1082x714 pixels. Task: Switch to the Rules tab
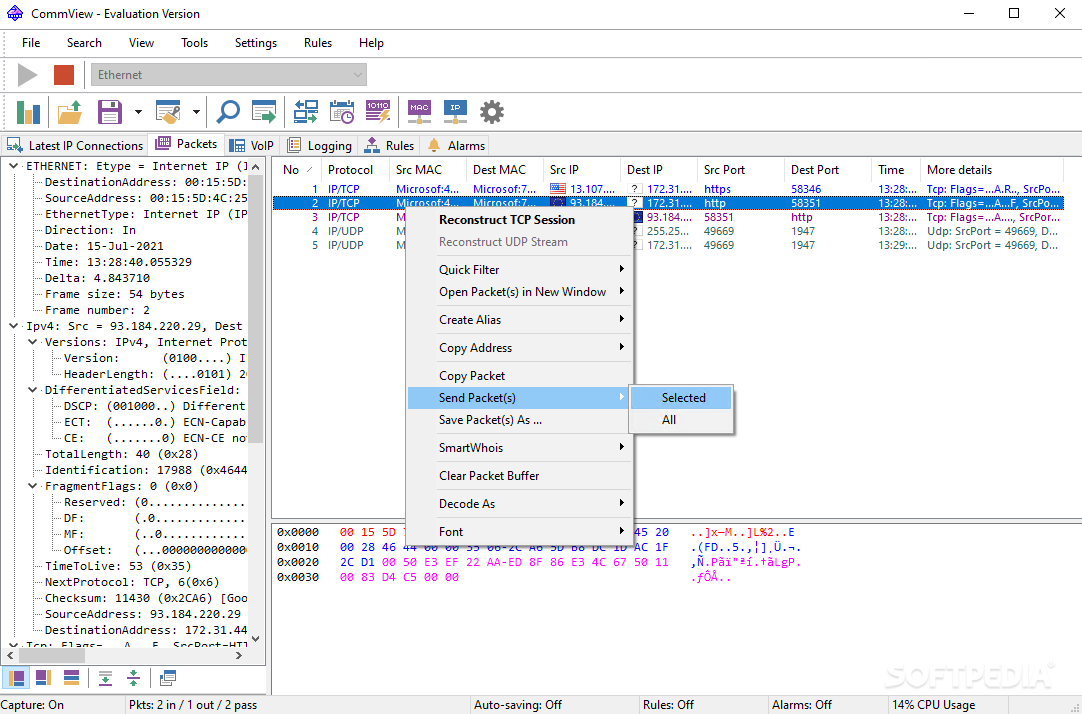coord(390,146)
